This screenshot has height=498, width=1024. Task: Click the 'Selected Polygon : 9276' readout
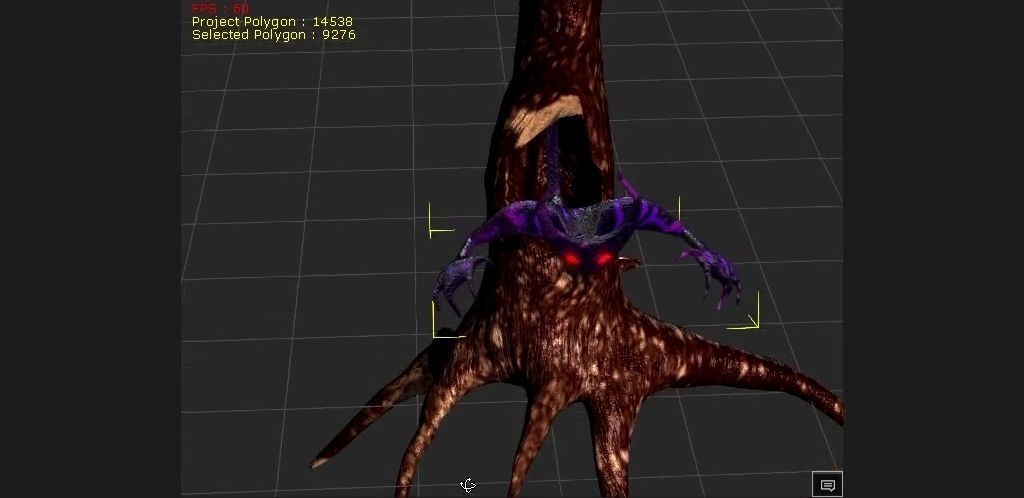274,35
